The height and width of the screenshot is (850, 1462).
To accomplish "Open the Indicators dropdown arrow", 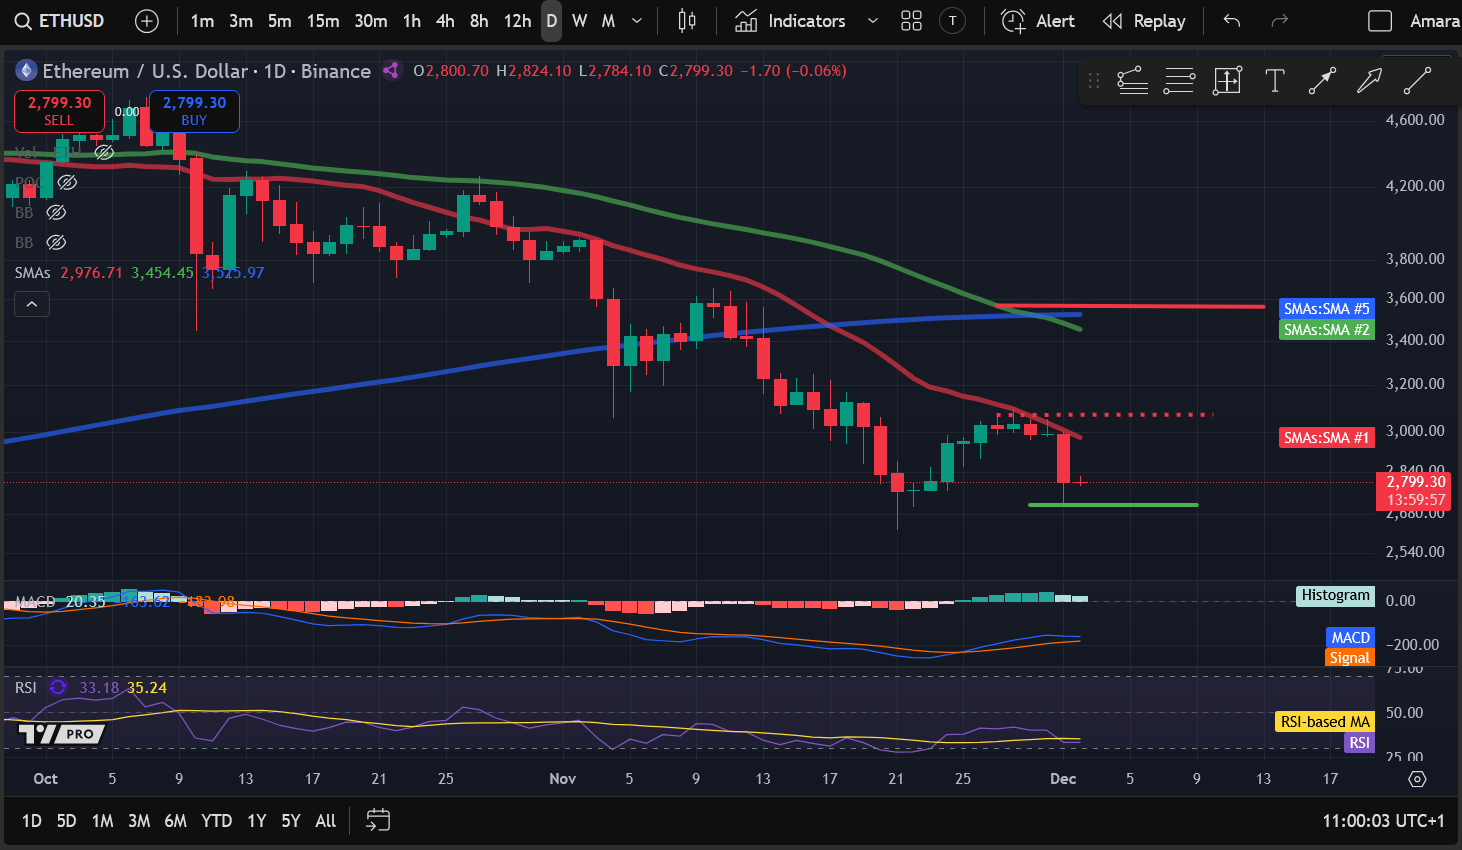I will click(x=872, y=20).
